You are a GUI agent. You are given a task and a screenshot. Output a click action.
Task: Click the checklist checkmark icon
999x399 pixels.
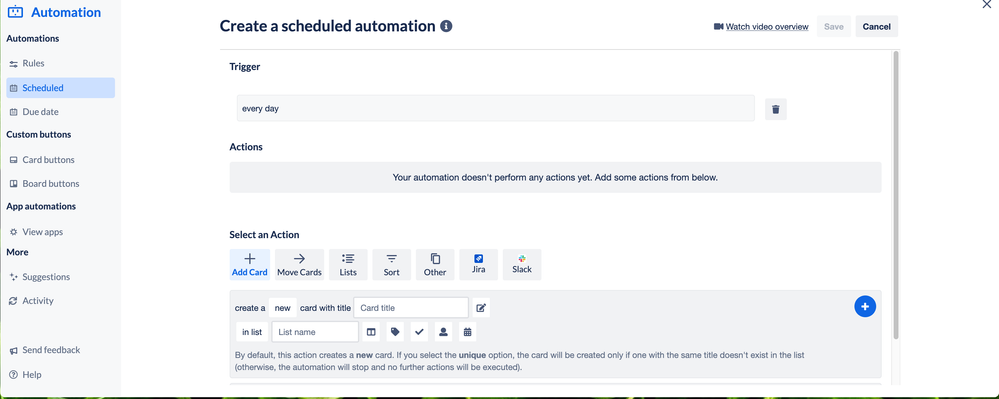(419, 332)
